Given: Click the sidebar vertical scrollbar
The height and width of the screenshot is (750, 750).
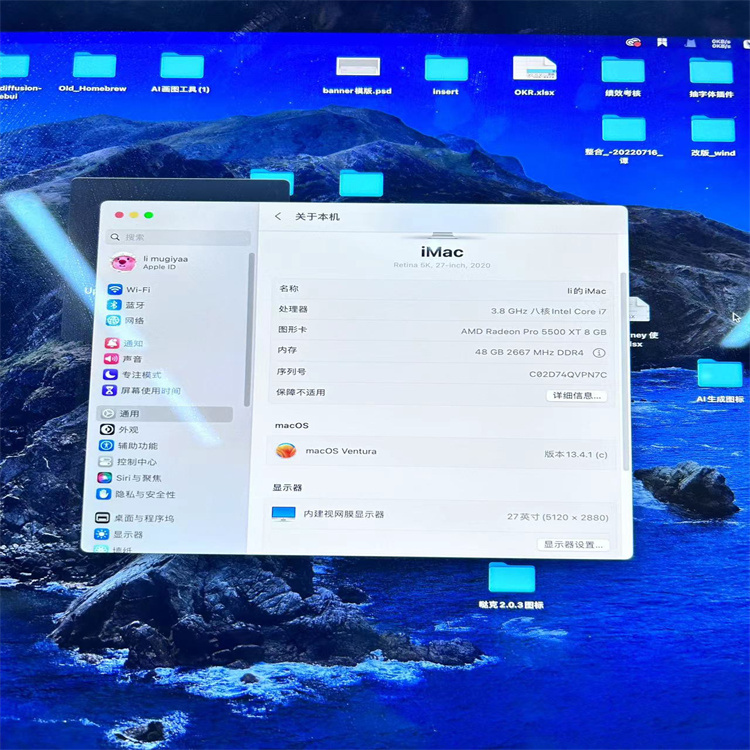Looking at the screenshot, I should click(249, 330).
